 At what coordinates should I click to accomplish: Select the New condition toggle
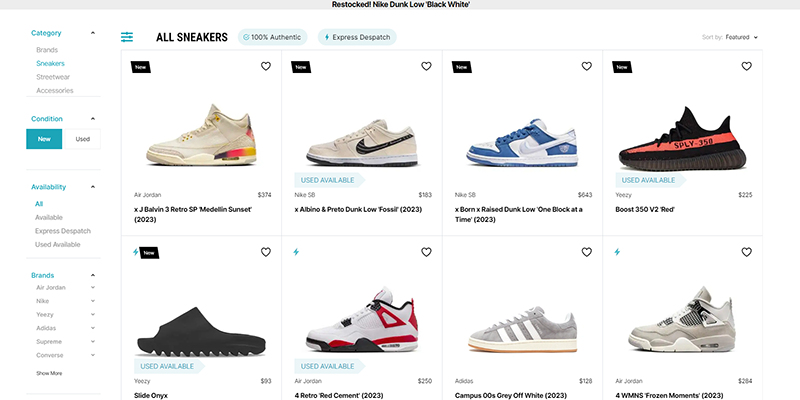44,139
